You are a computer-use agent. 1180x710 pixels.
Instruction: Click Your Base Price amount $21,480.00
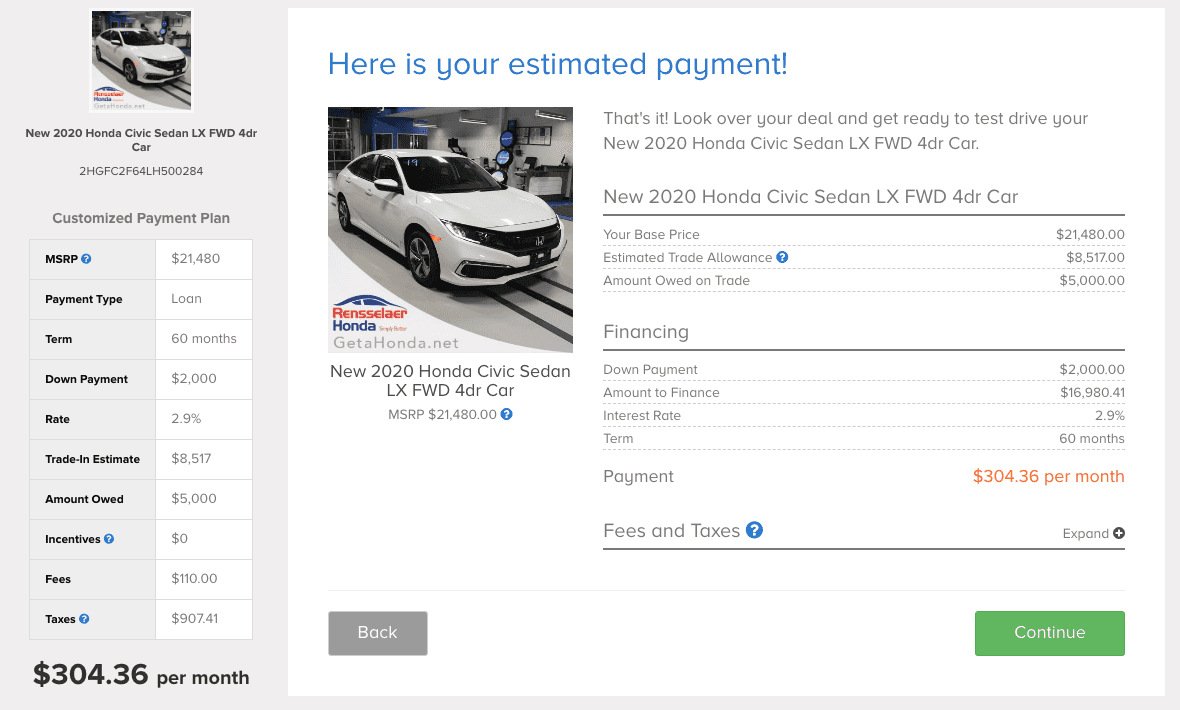tap(1090, 234)
